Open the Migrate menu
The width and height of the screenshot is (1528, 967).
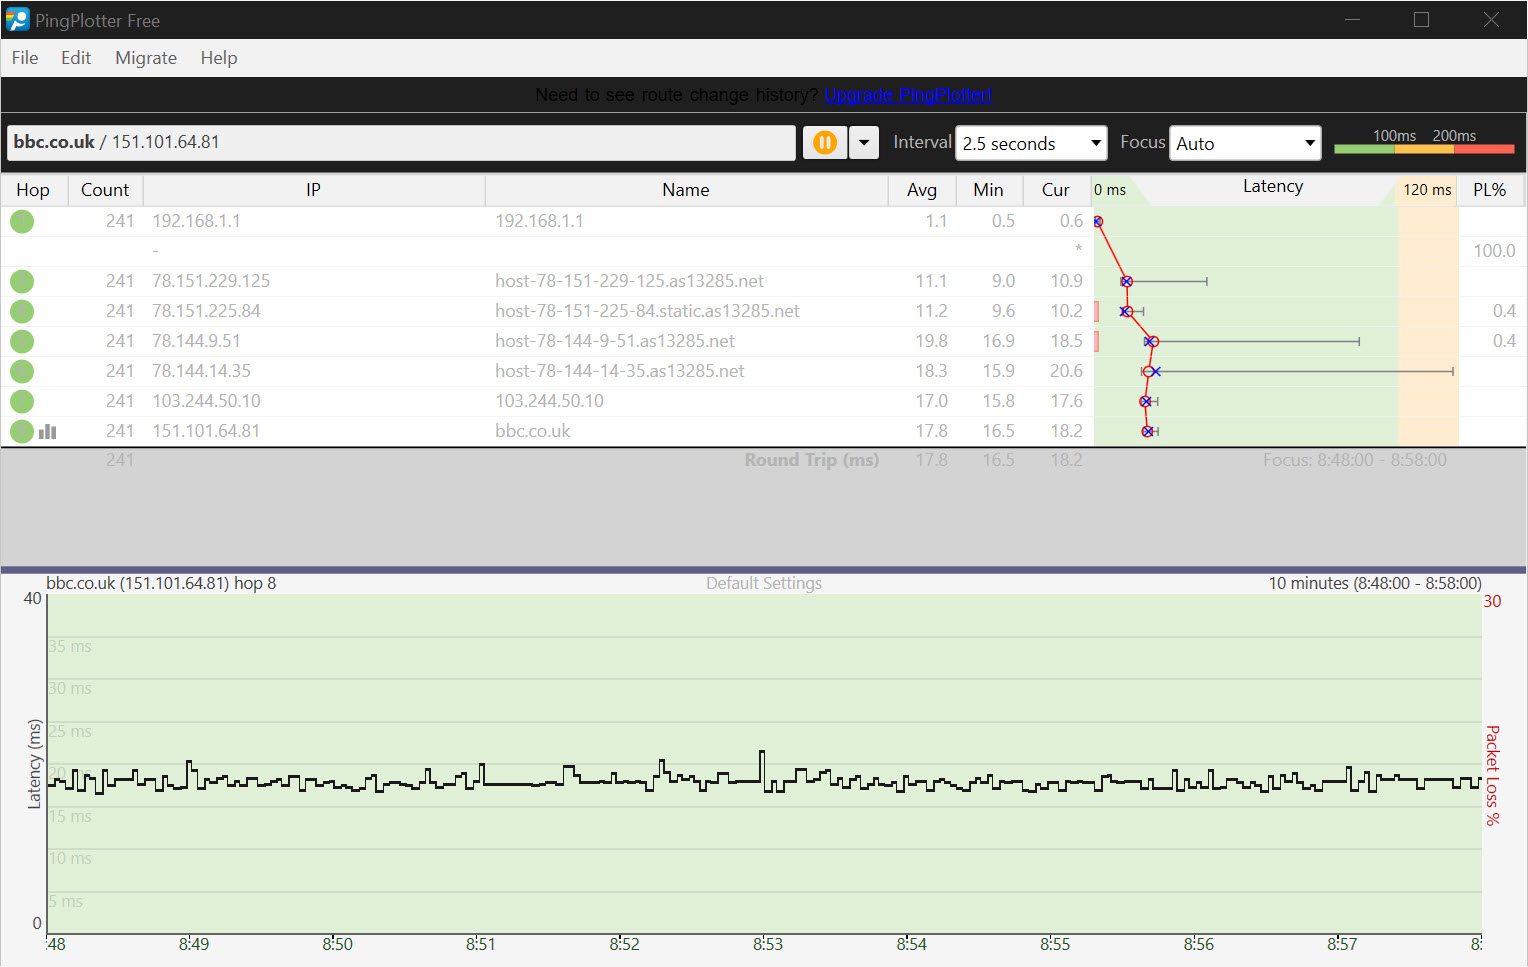(146, 58)
